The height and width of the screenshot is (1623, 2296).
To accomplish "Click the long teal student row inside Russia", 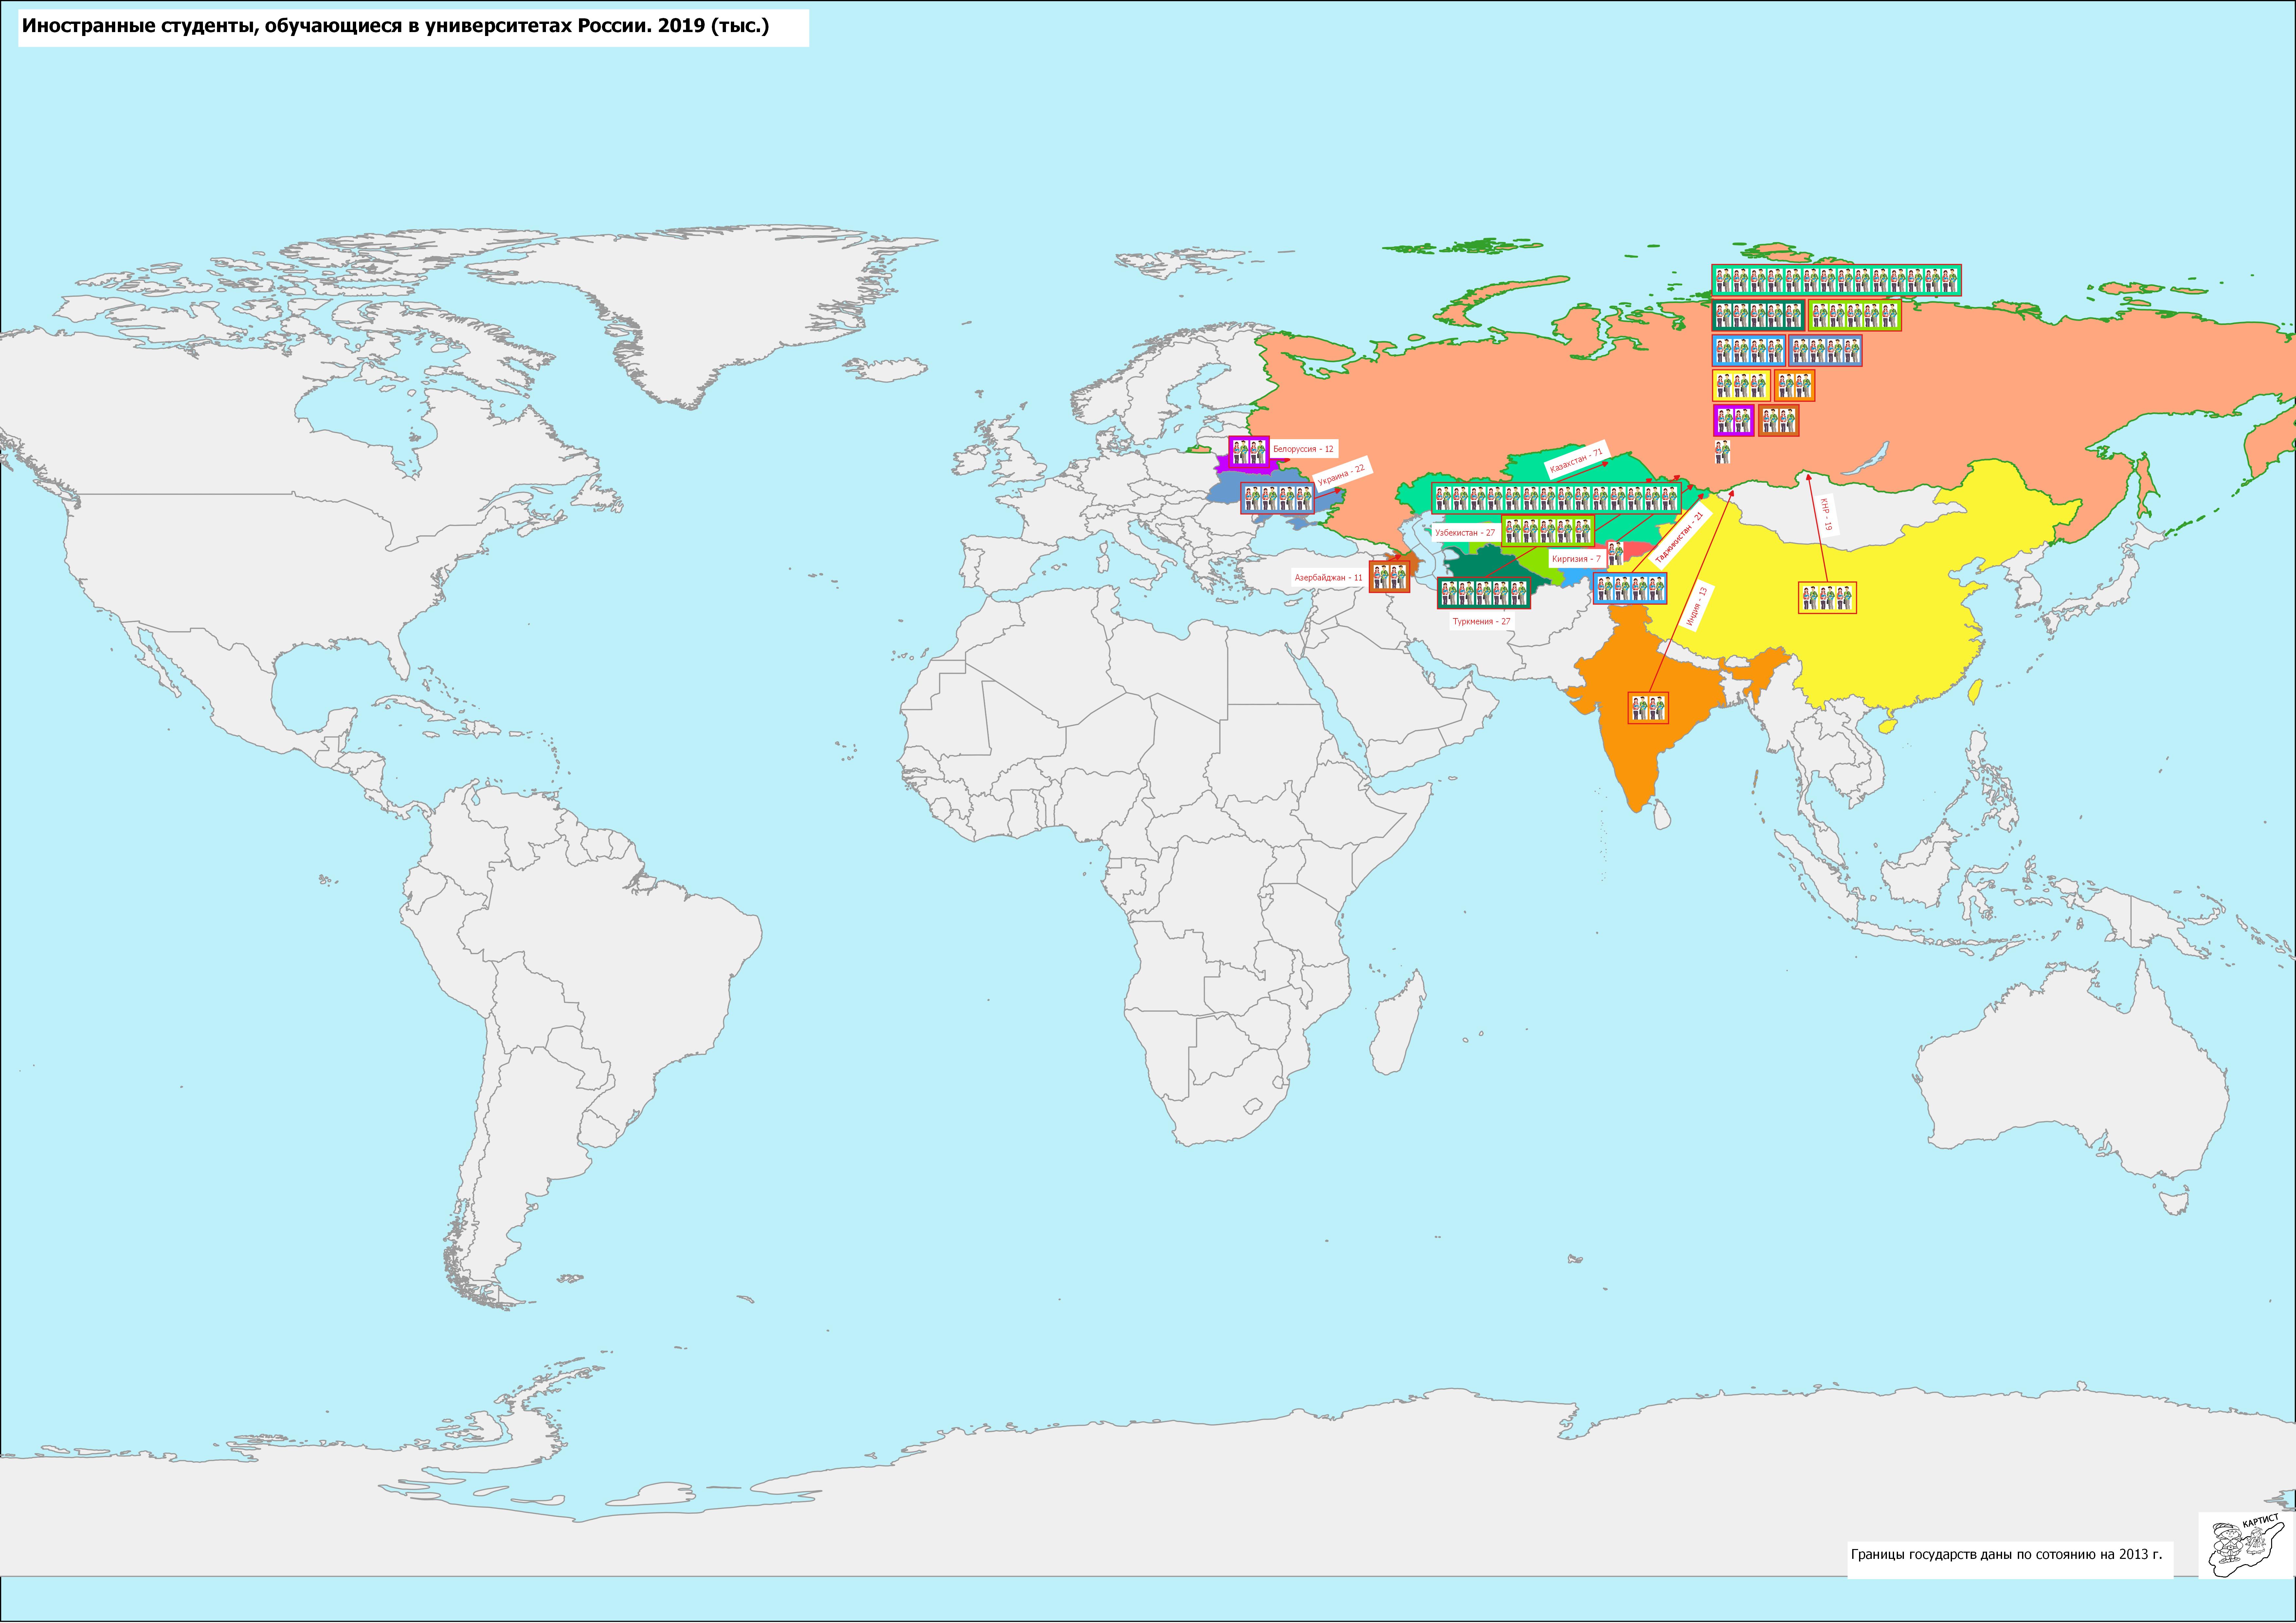I will 1837,280.
